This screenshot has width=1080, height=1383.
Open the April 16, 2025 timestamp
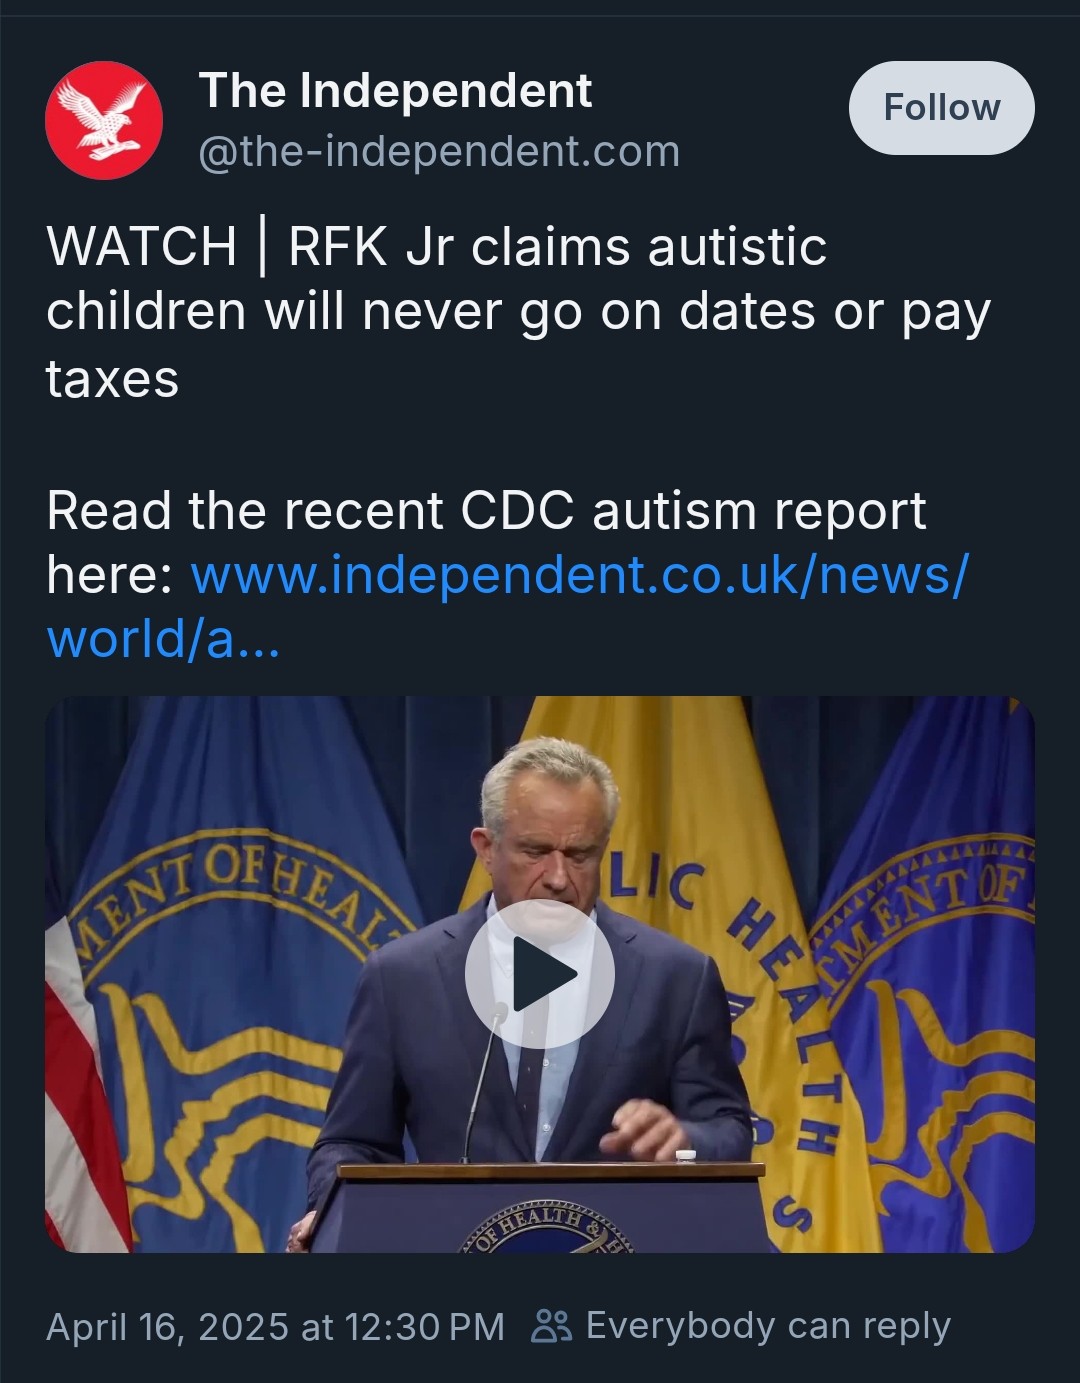coord(275,1326)
